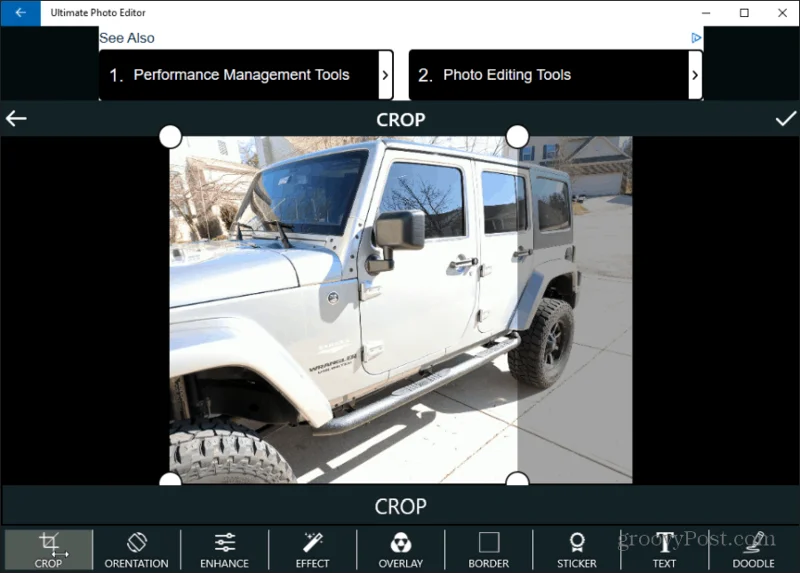
Task: Open the Effect magic wand tool
Action: [x=312, y=550]
